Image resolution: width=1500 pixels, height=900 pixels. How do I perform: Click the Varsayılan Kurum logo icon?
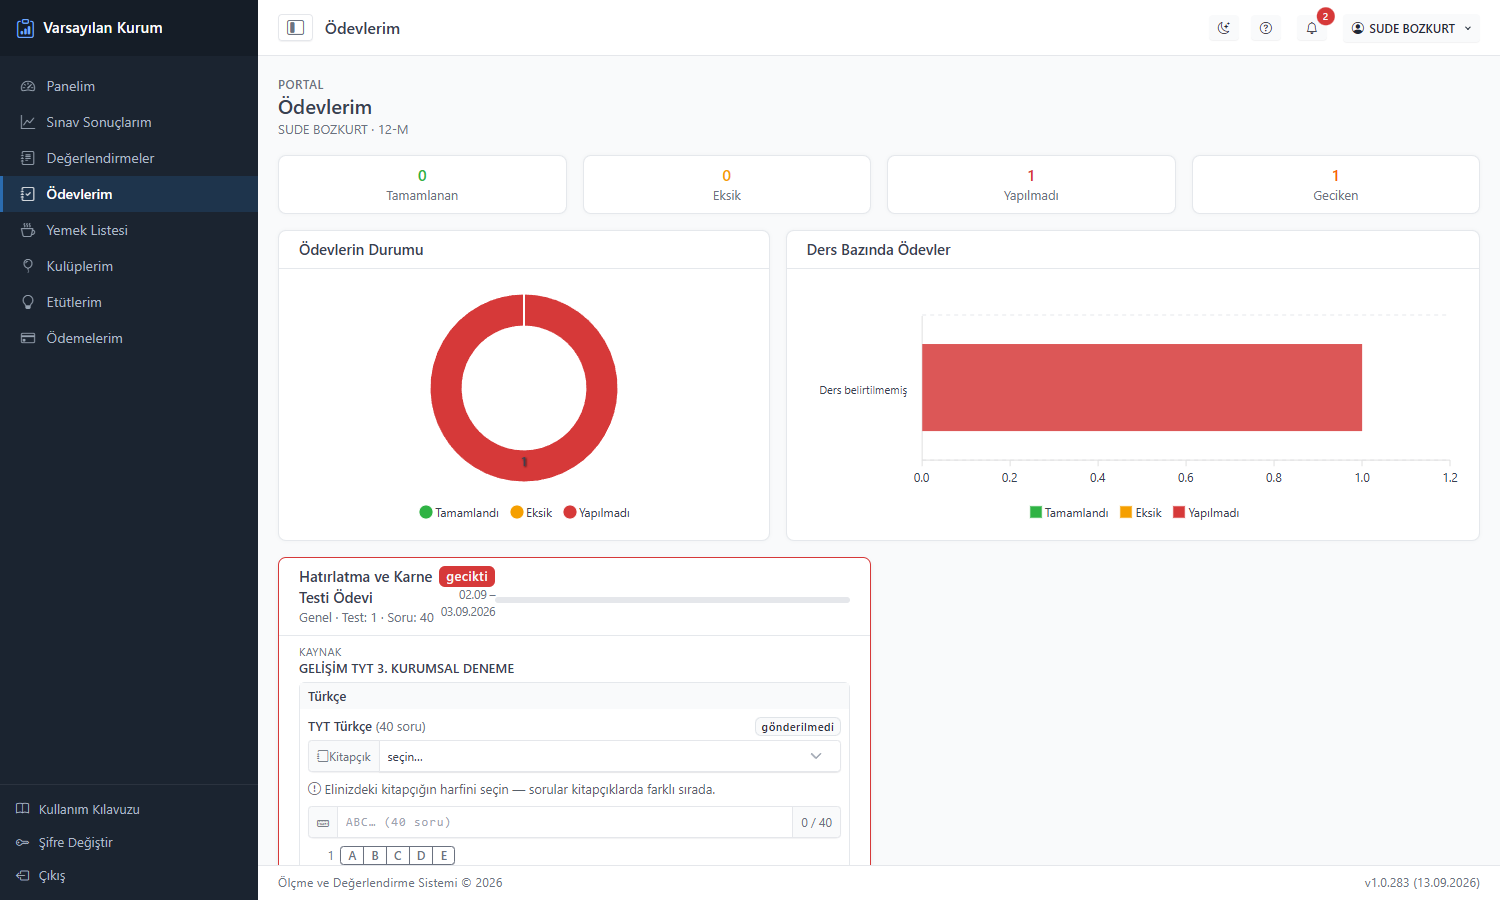click(26, 28)
